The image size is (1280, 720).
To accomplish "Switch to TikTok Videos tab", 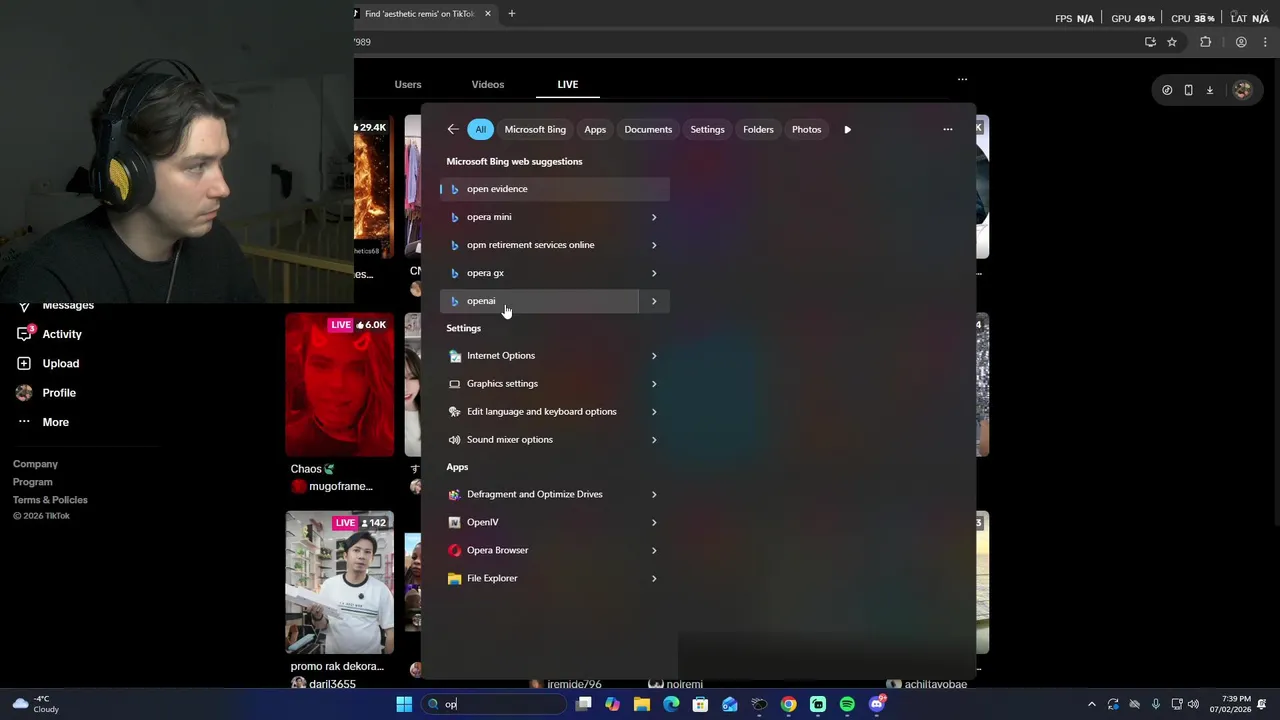I will (x=488, y=84).
